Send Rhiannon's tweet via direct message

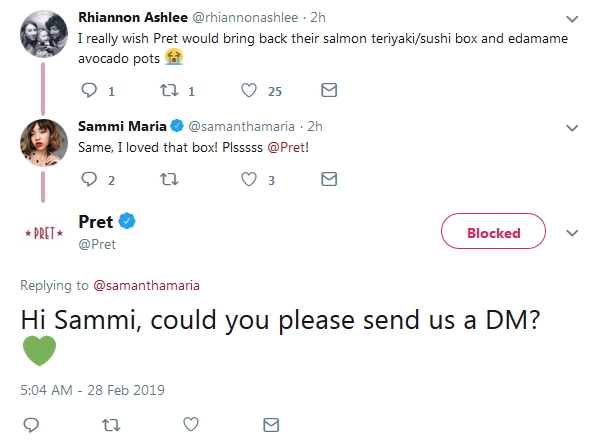[x=328, y=91]
